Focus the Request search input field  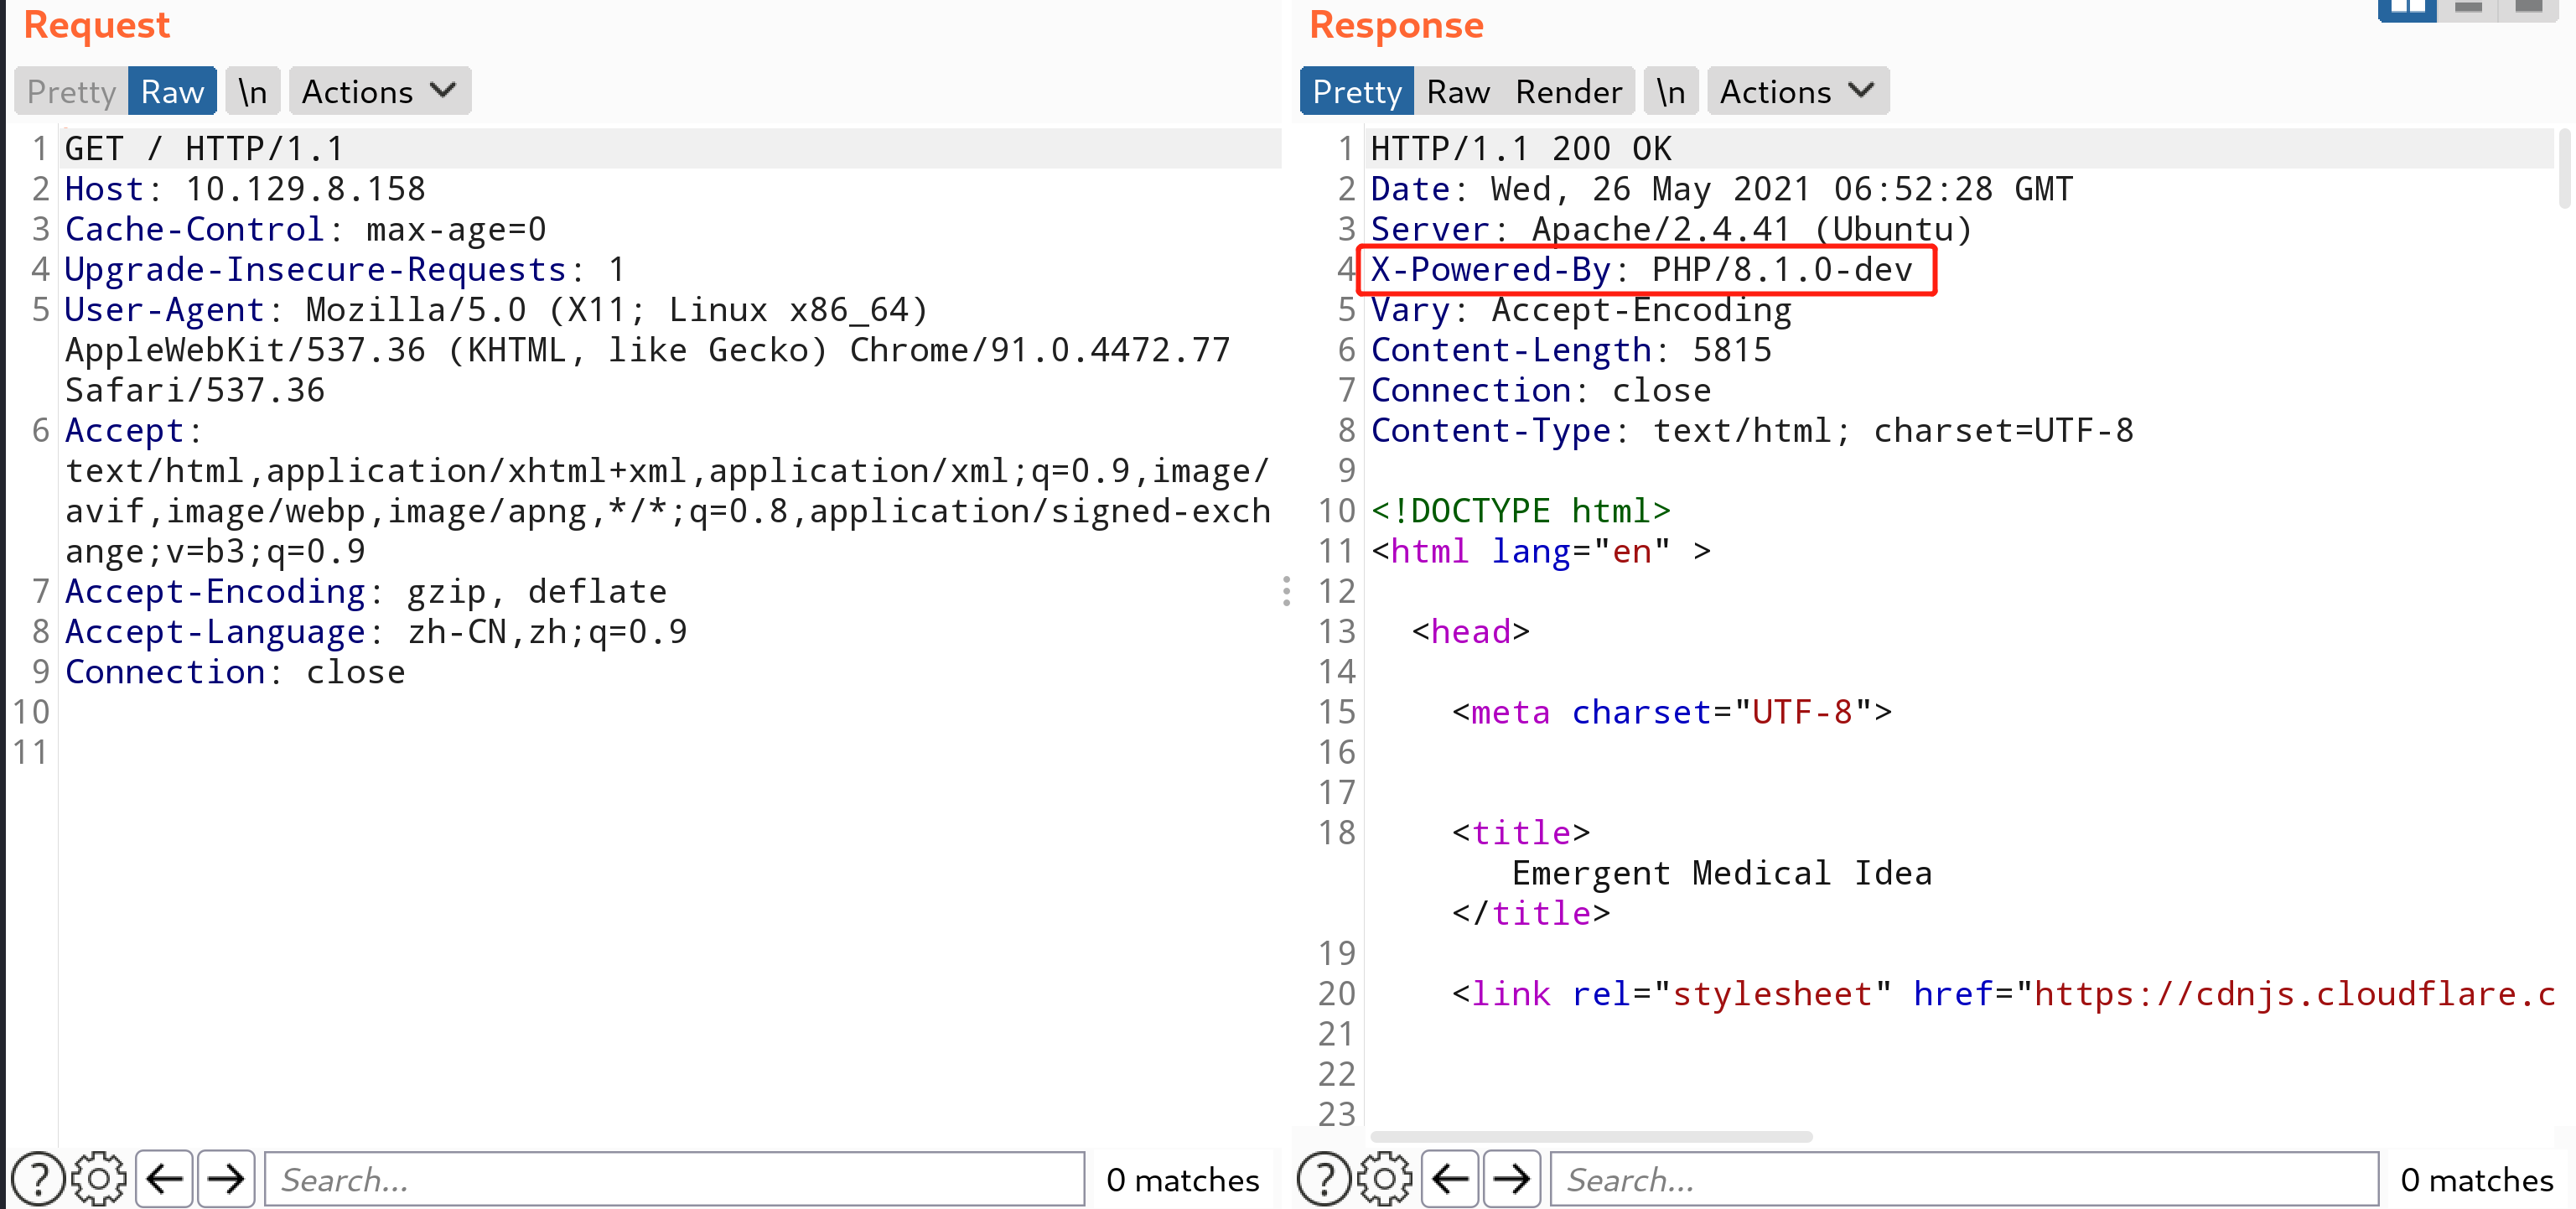(x=675, y=1179)
